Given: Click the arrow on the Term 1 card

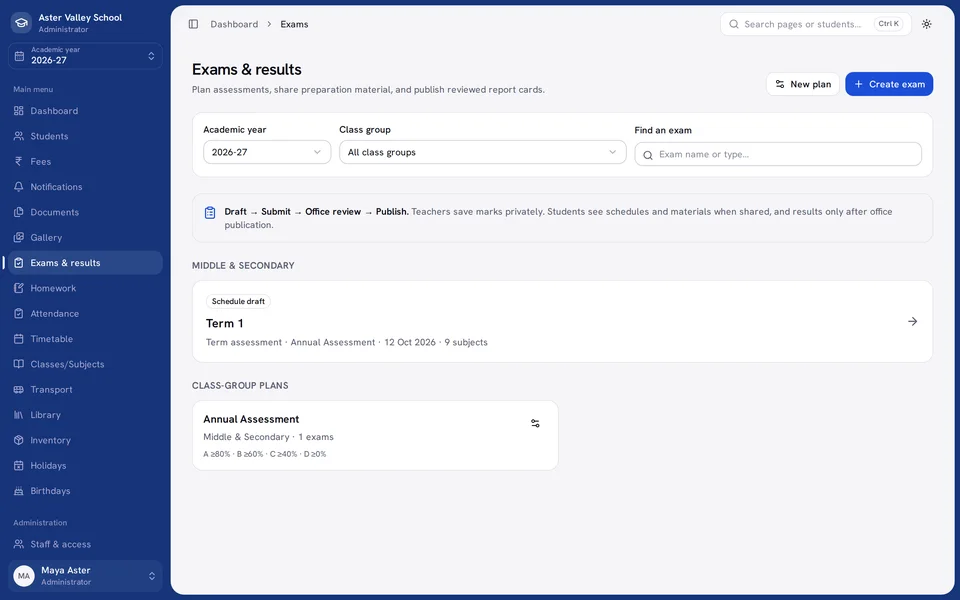Looking at the screenshot, I should (912, 321).
